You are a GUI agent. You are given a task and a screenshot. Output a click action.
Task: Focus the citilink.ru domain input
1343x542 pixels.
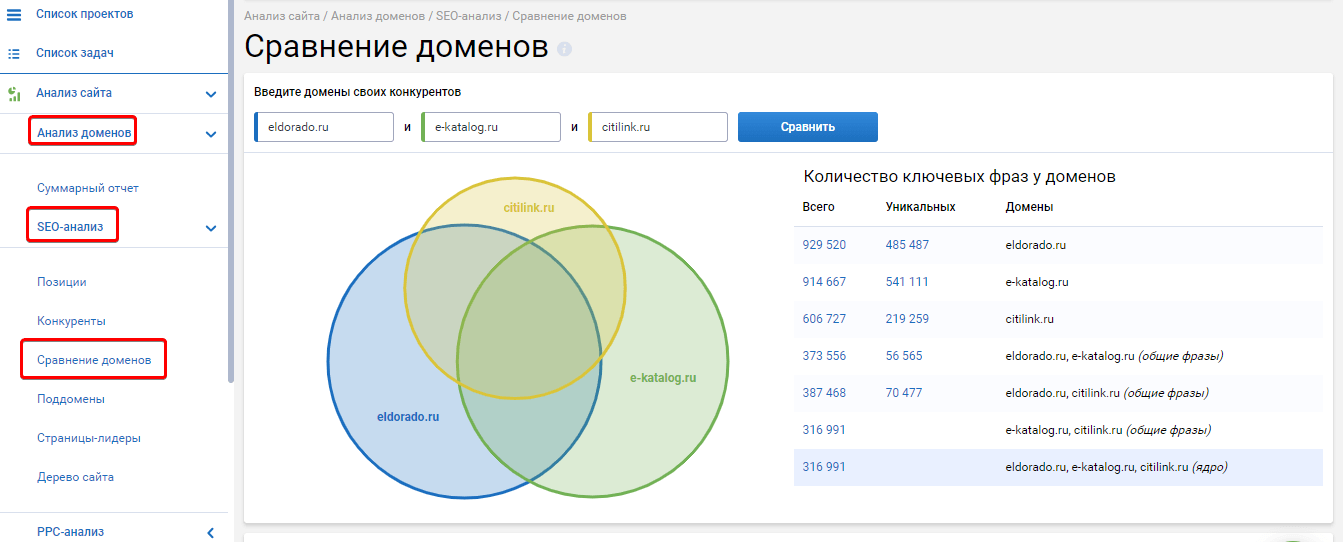point(658,127)
